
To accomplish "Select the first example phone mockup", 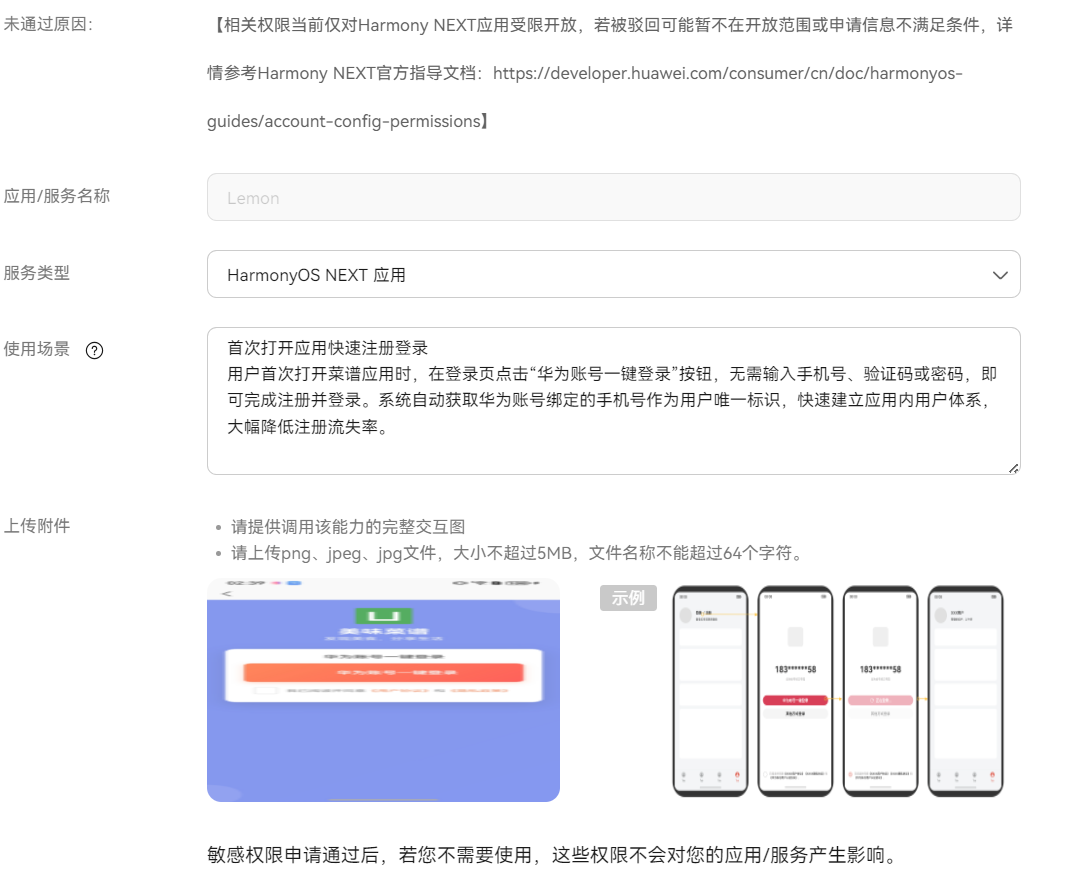I will click(710, 690).
